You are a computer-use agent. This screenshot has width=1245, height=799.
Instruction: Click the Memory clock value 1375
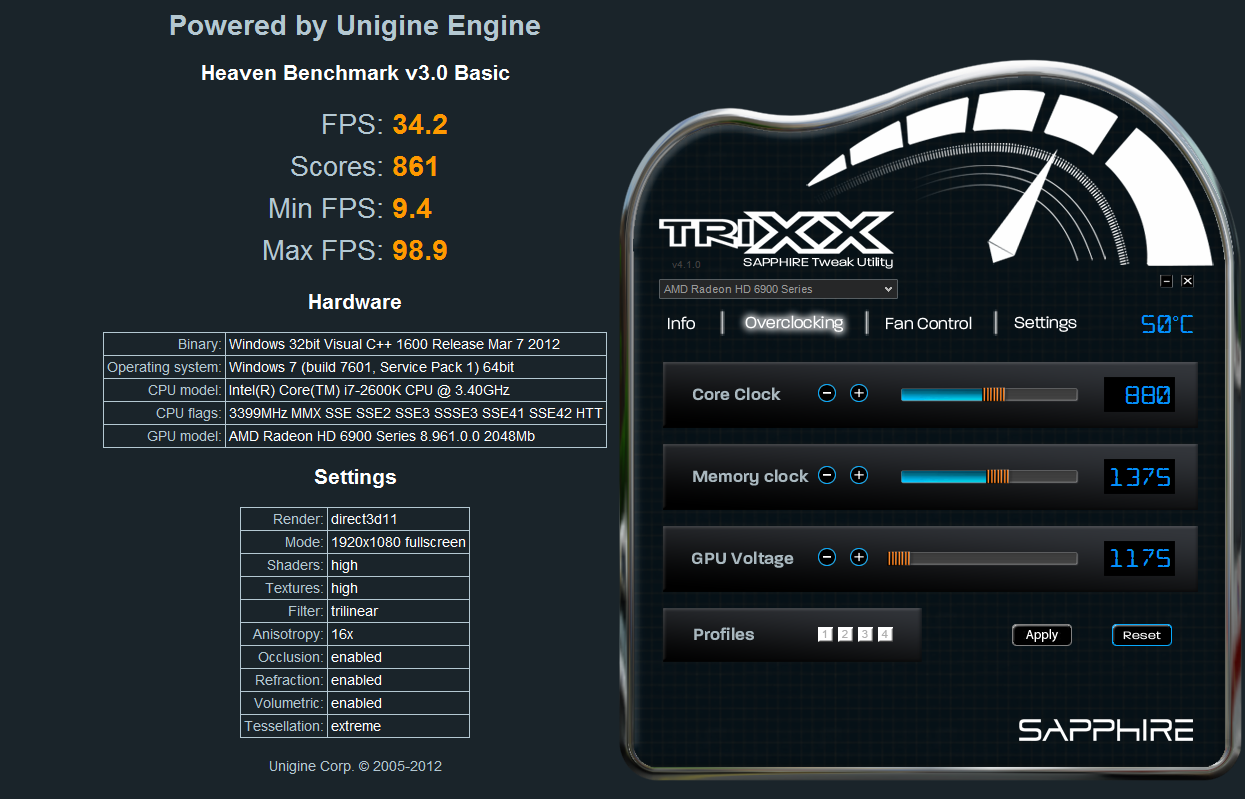(x=1139, y=477)
